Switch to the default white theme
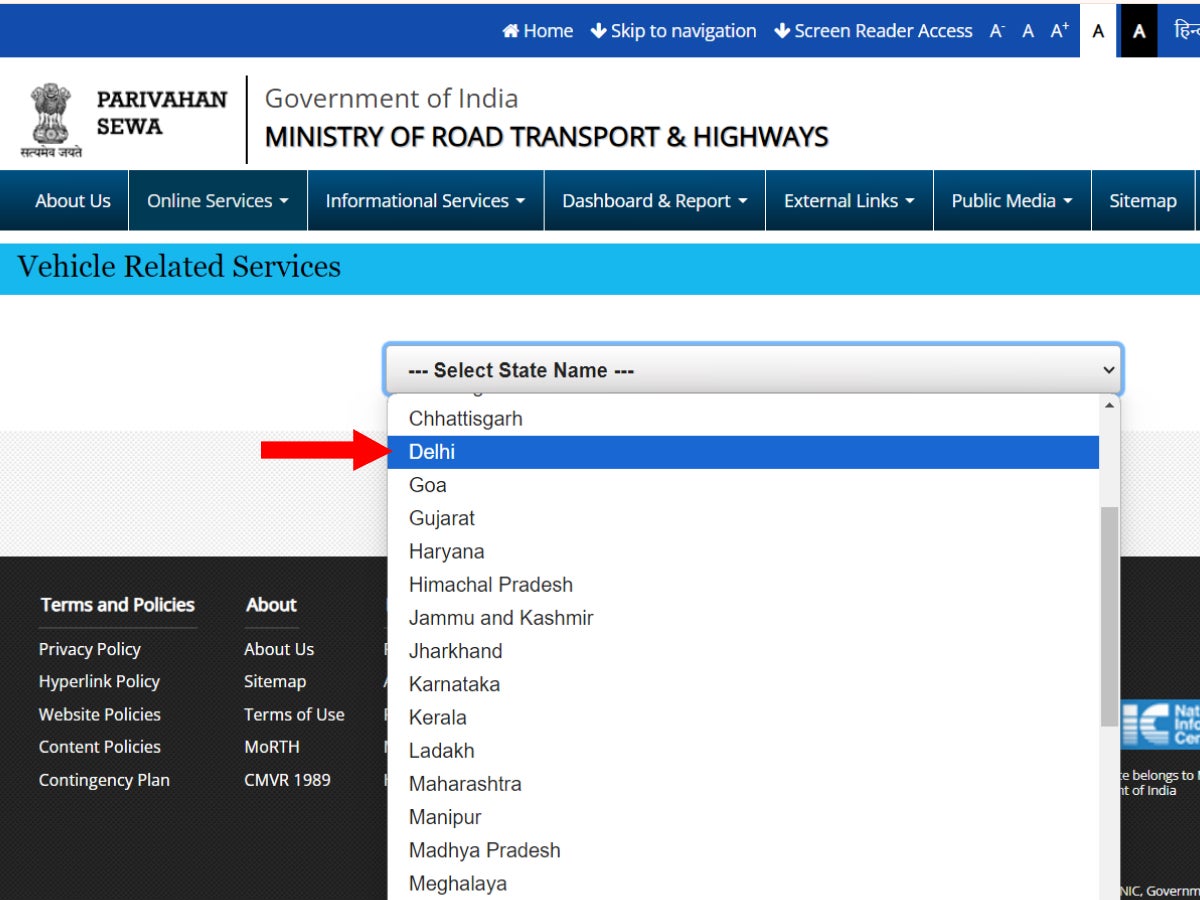This screenshot has height=900, width=1200. coord(1098,30)
